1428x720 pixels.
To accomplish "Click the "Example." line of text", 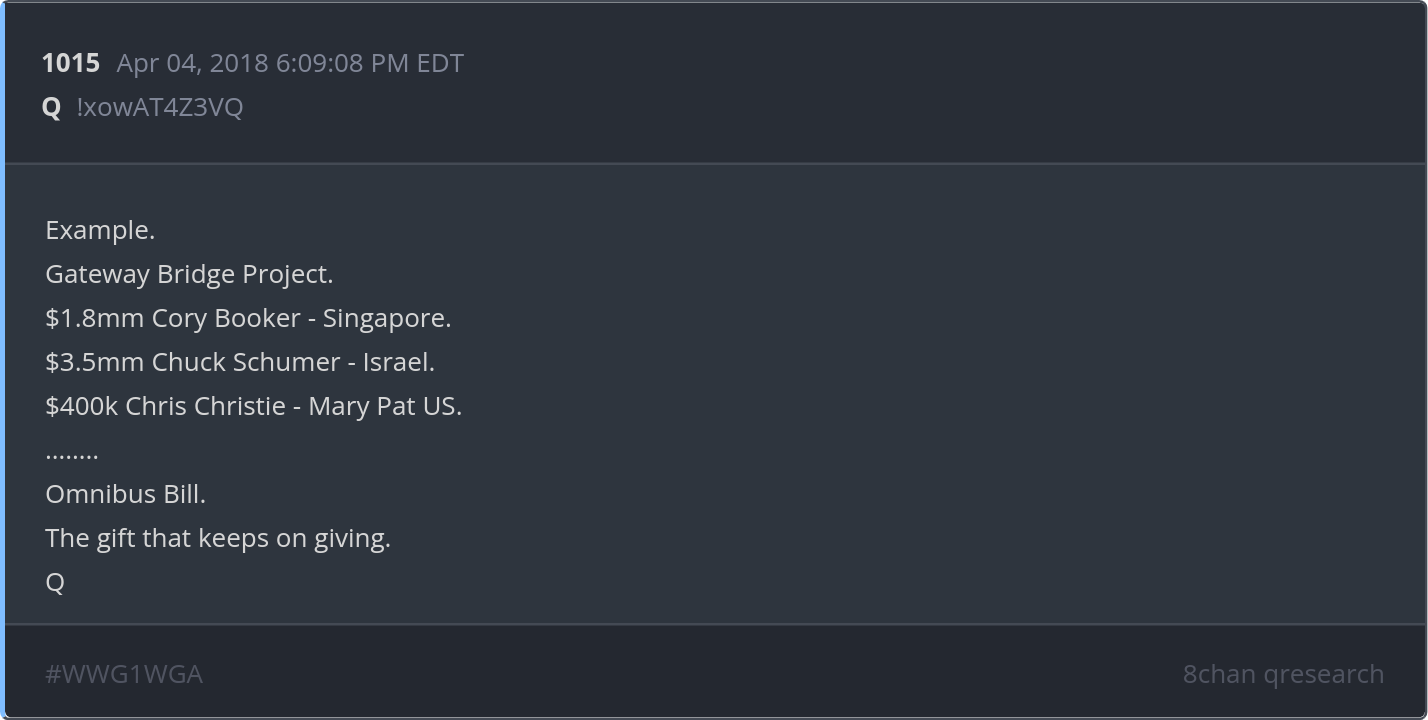I will coord(100,230).
